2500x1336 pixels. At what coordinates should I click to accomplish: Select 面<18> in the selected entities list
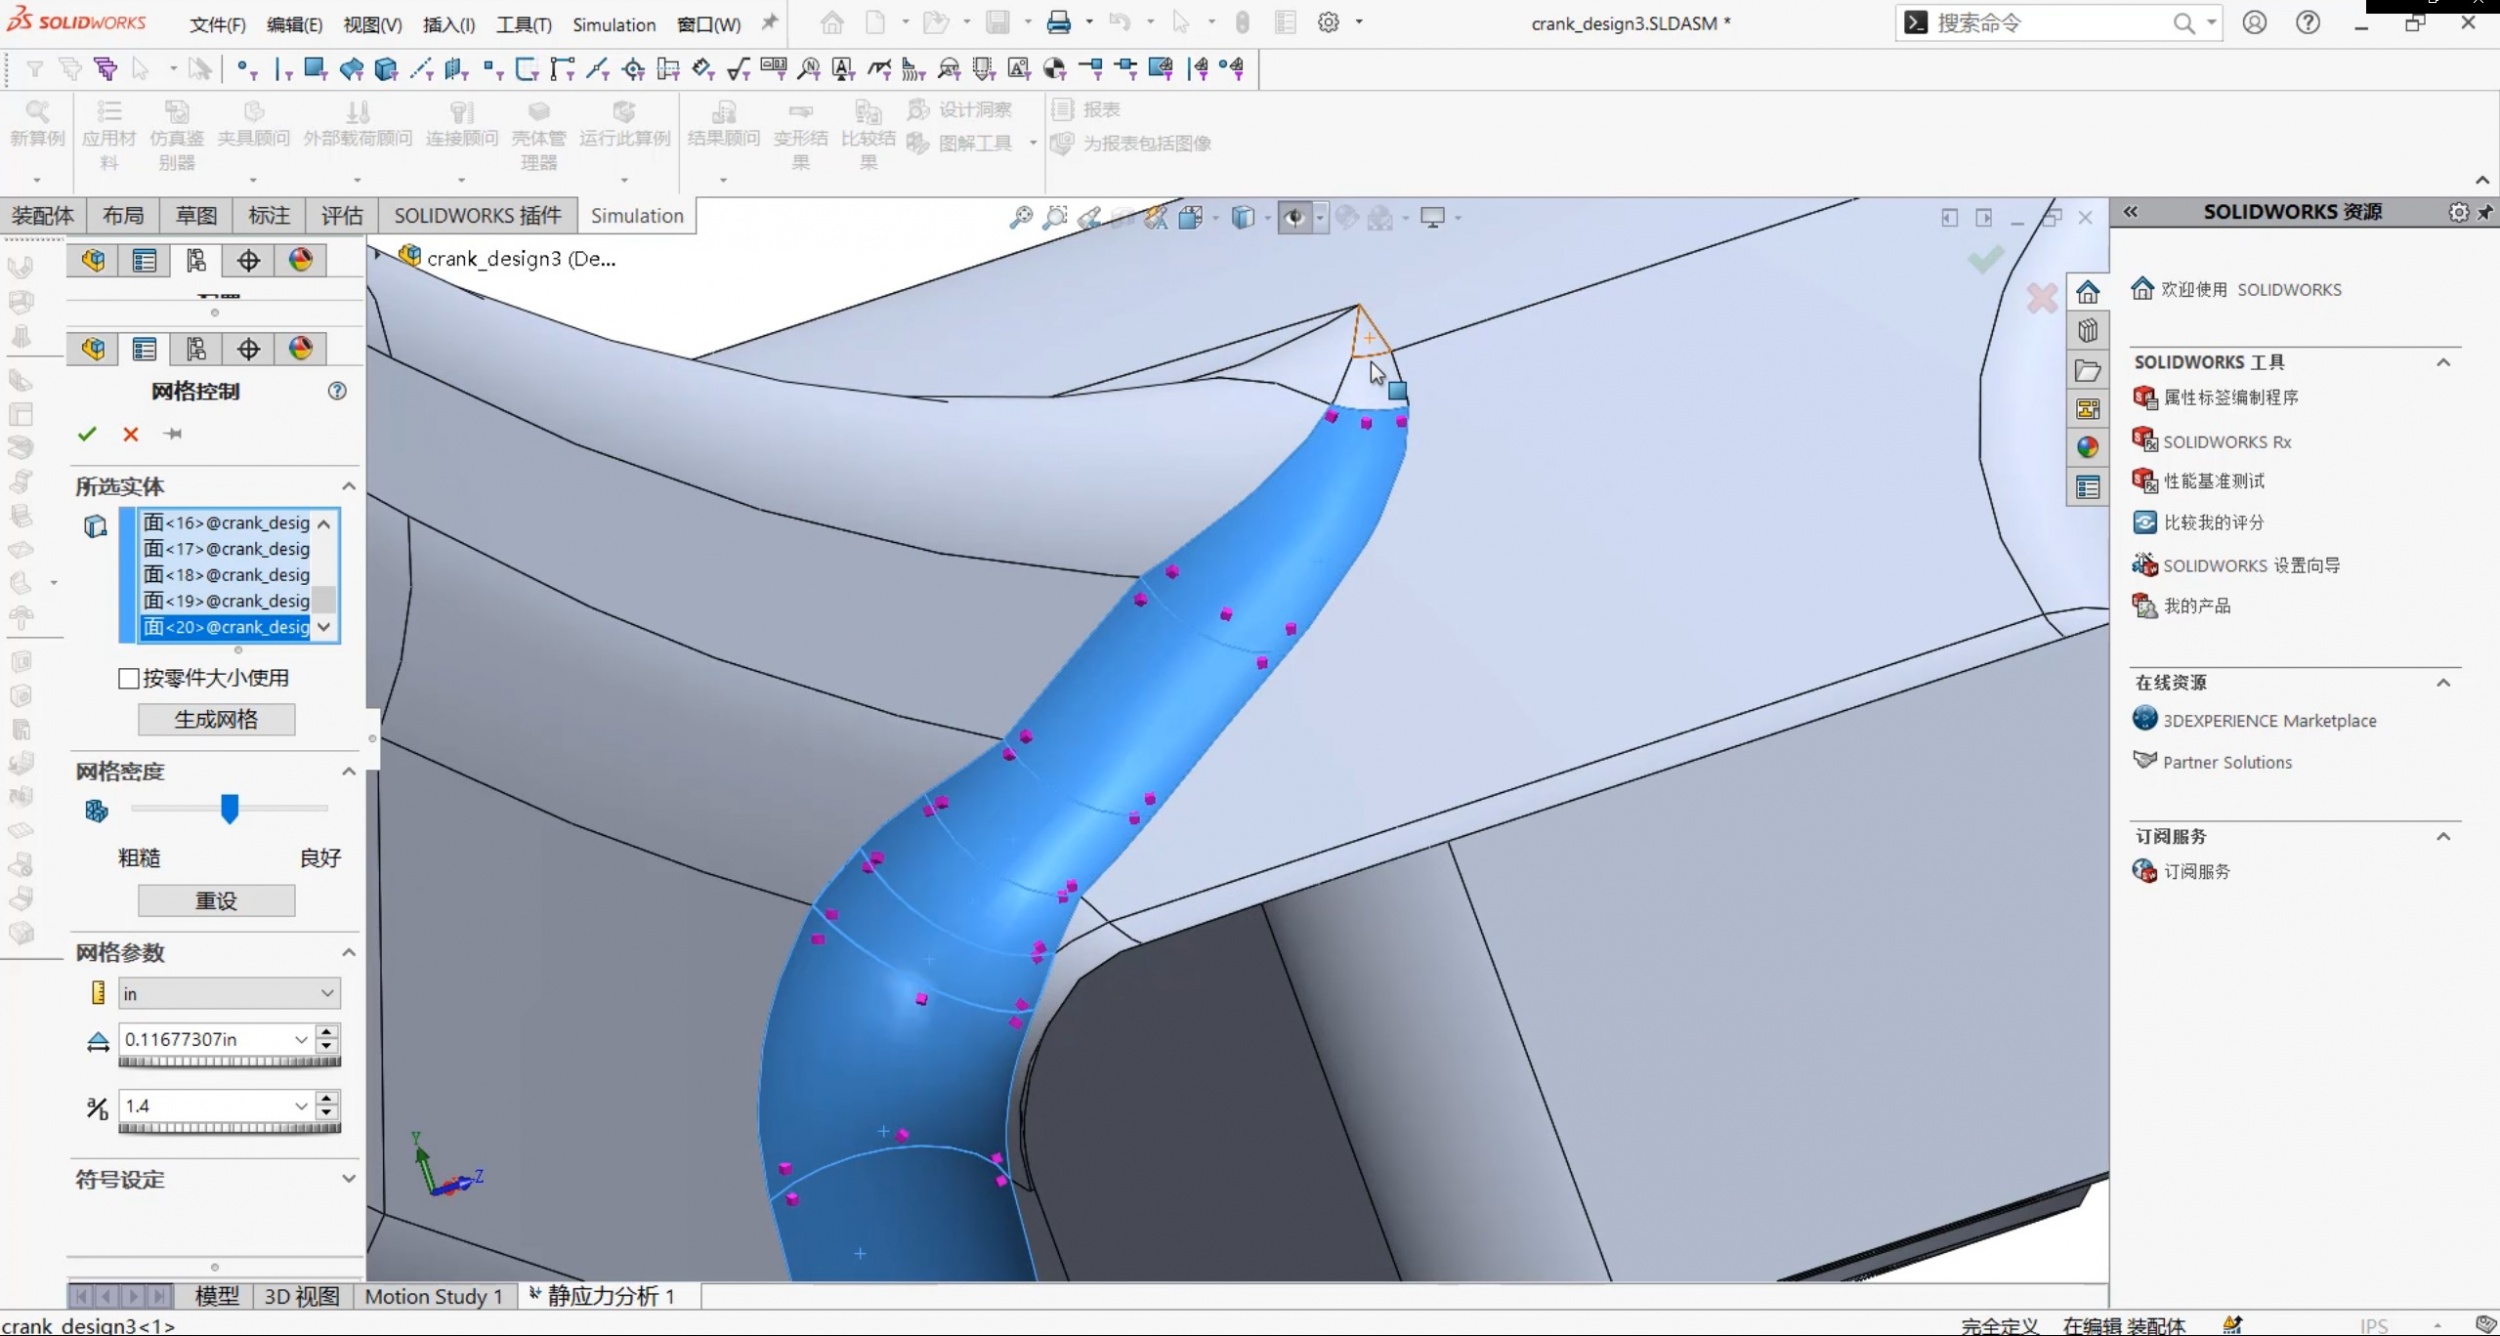tap(226, 575)
